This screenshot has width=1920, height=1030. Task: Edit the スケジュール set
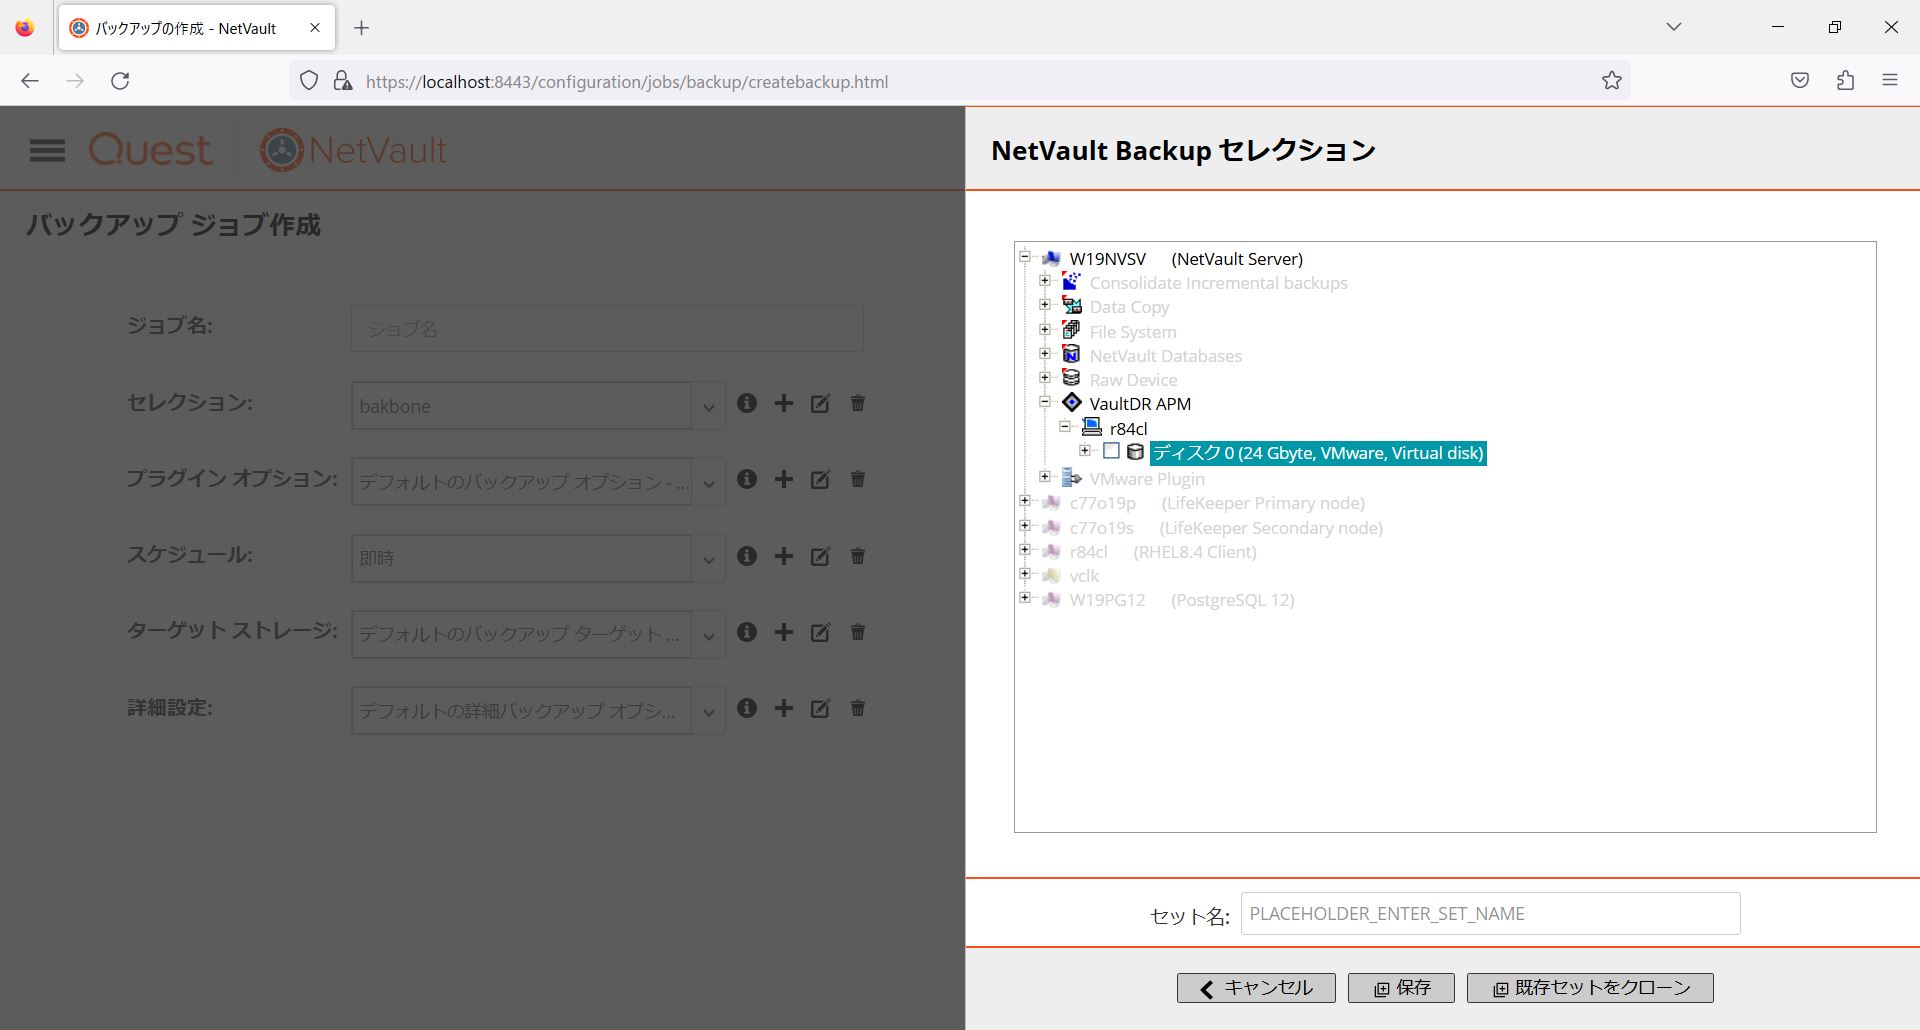click(820, 556)
